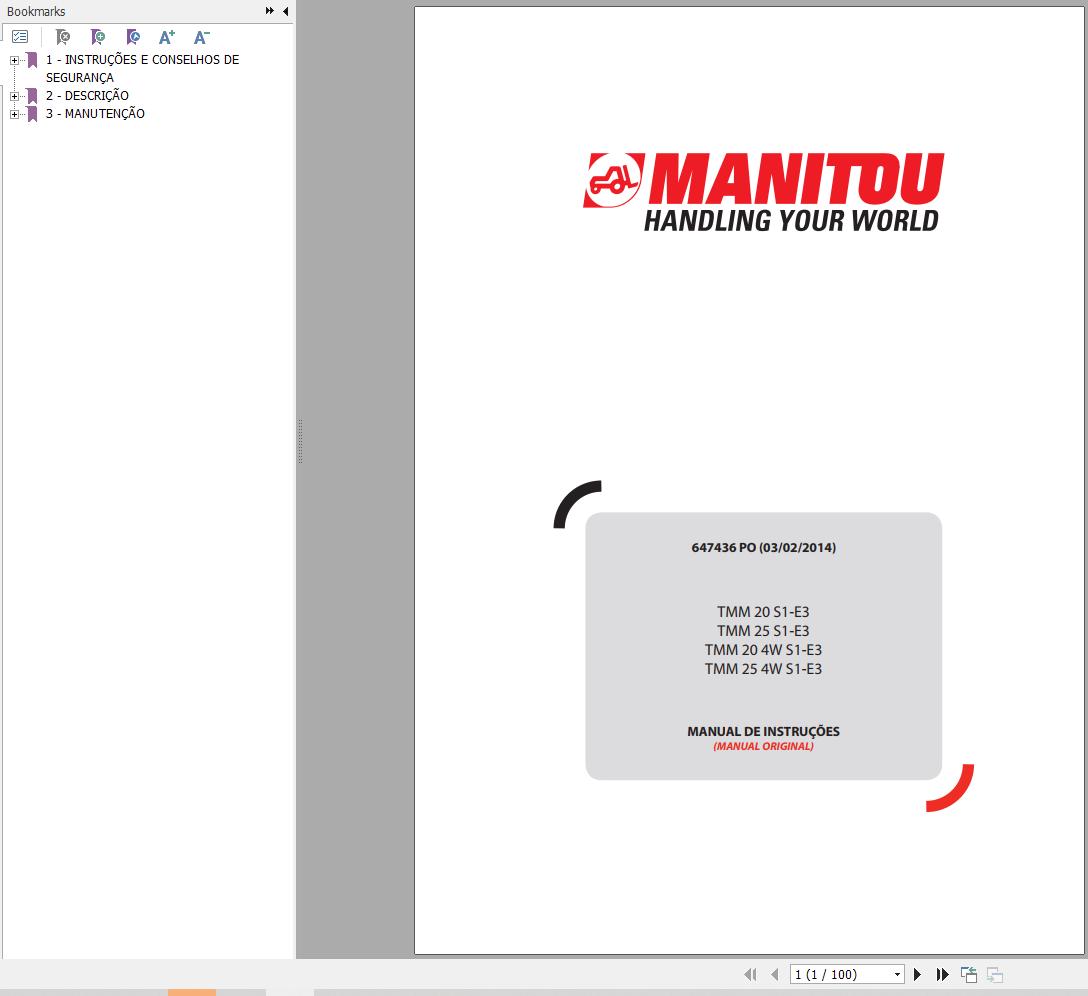Click the text TMM 20 4W S1-E3
The image size is (1088, 996).
pos(763,650)
